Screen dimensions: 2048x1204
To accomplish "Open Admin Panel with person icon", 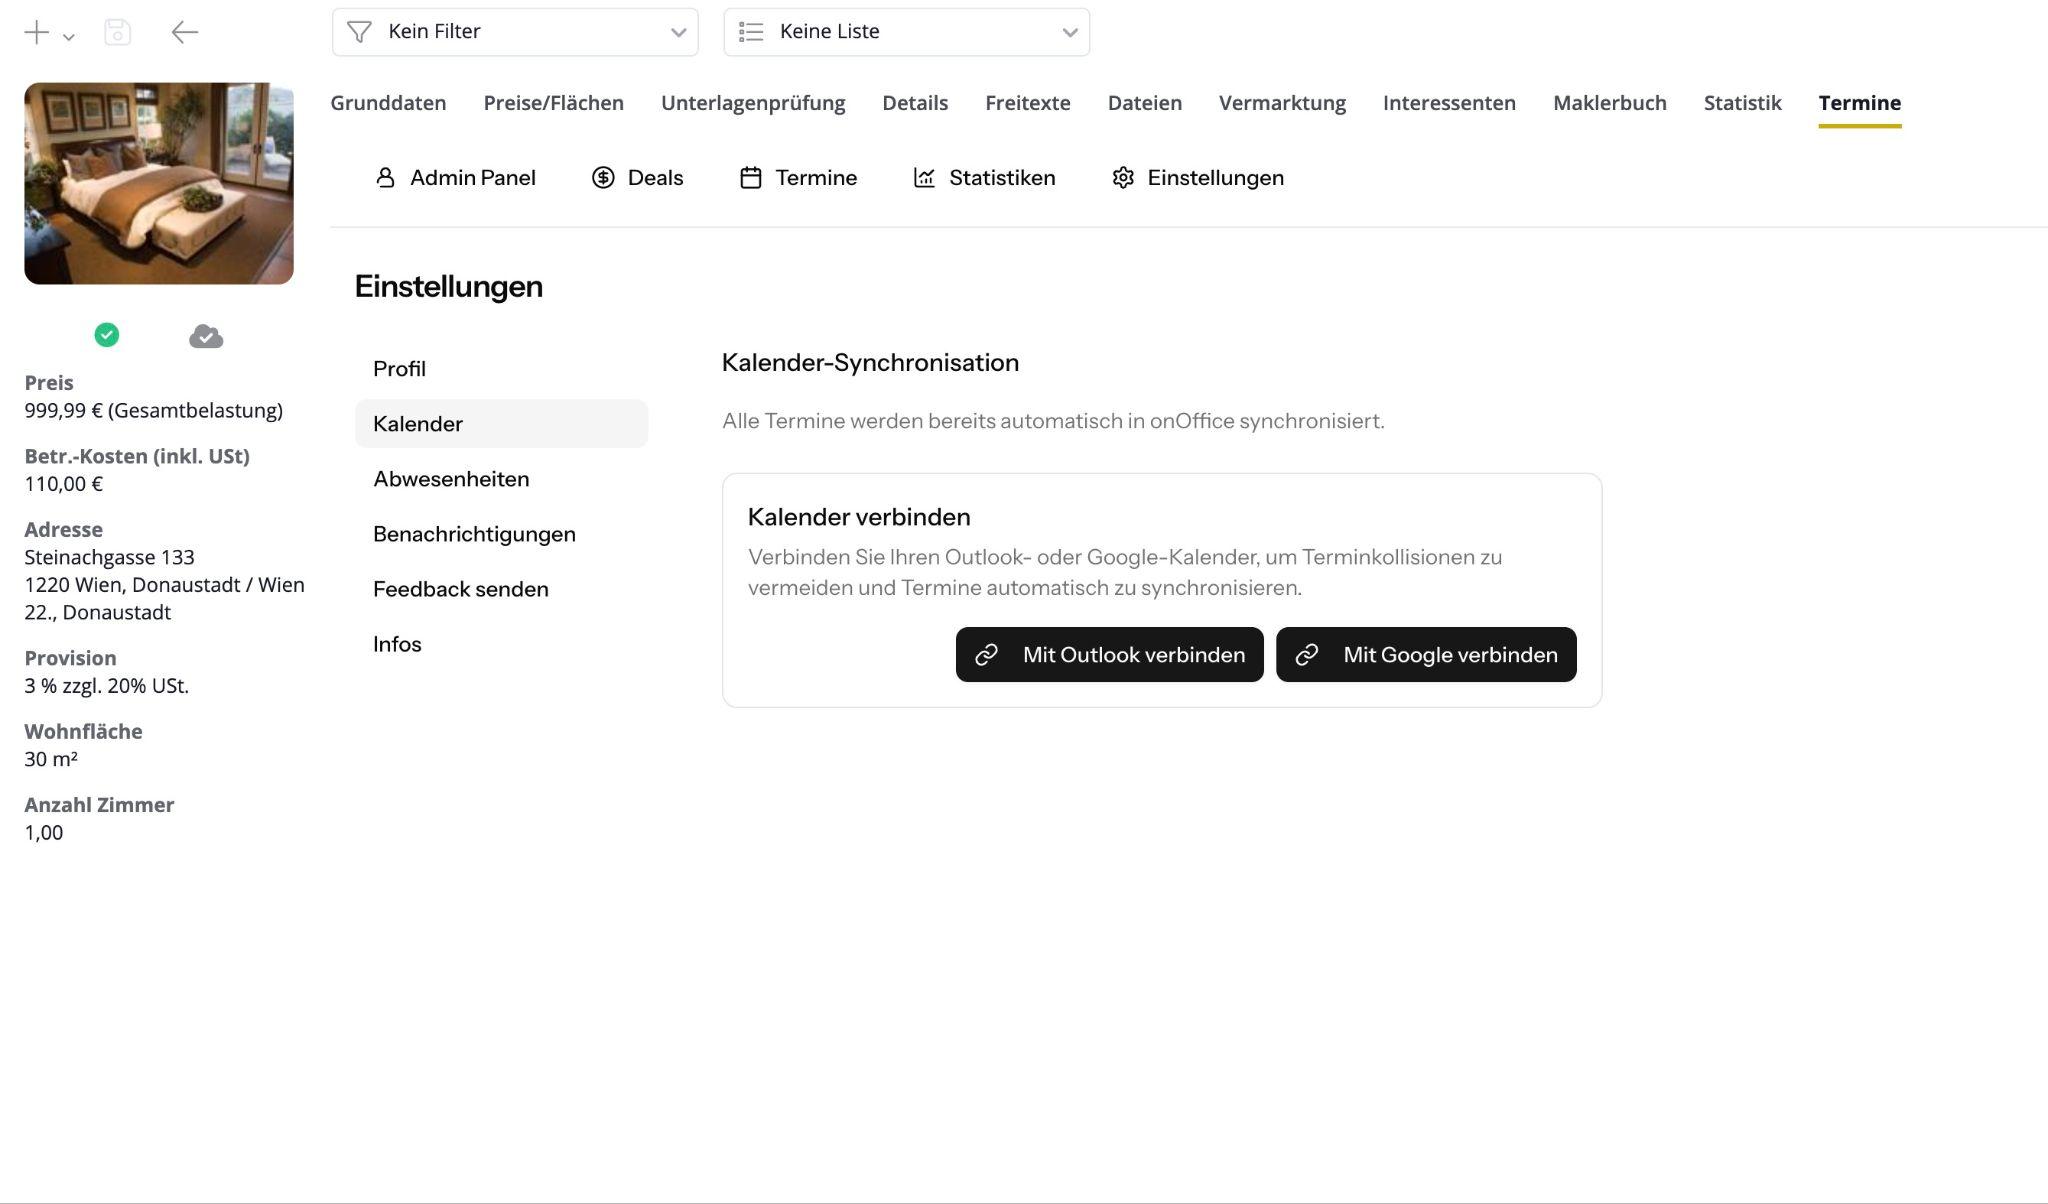I will point(455,178).
